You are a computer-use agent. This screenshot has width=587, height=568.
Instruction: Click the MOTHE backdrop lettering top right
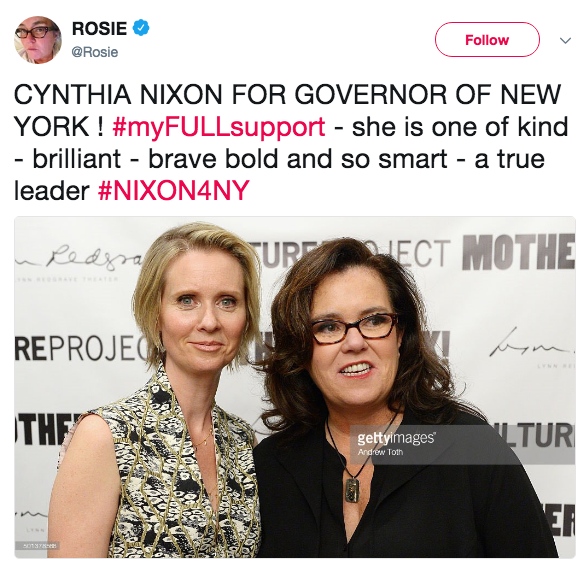518,252
